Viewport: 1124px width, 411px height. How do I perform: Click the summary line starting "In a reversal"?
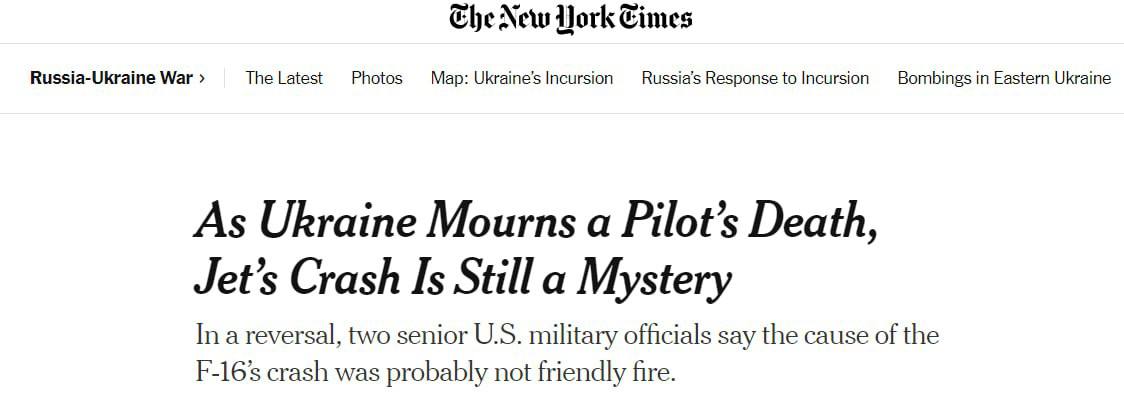tap(566, 334)
